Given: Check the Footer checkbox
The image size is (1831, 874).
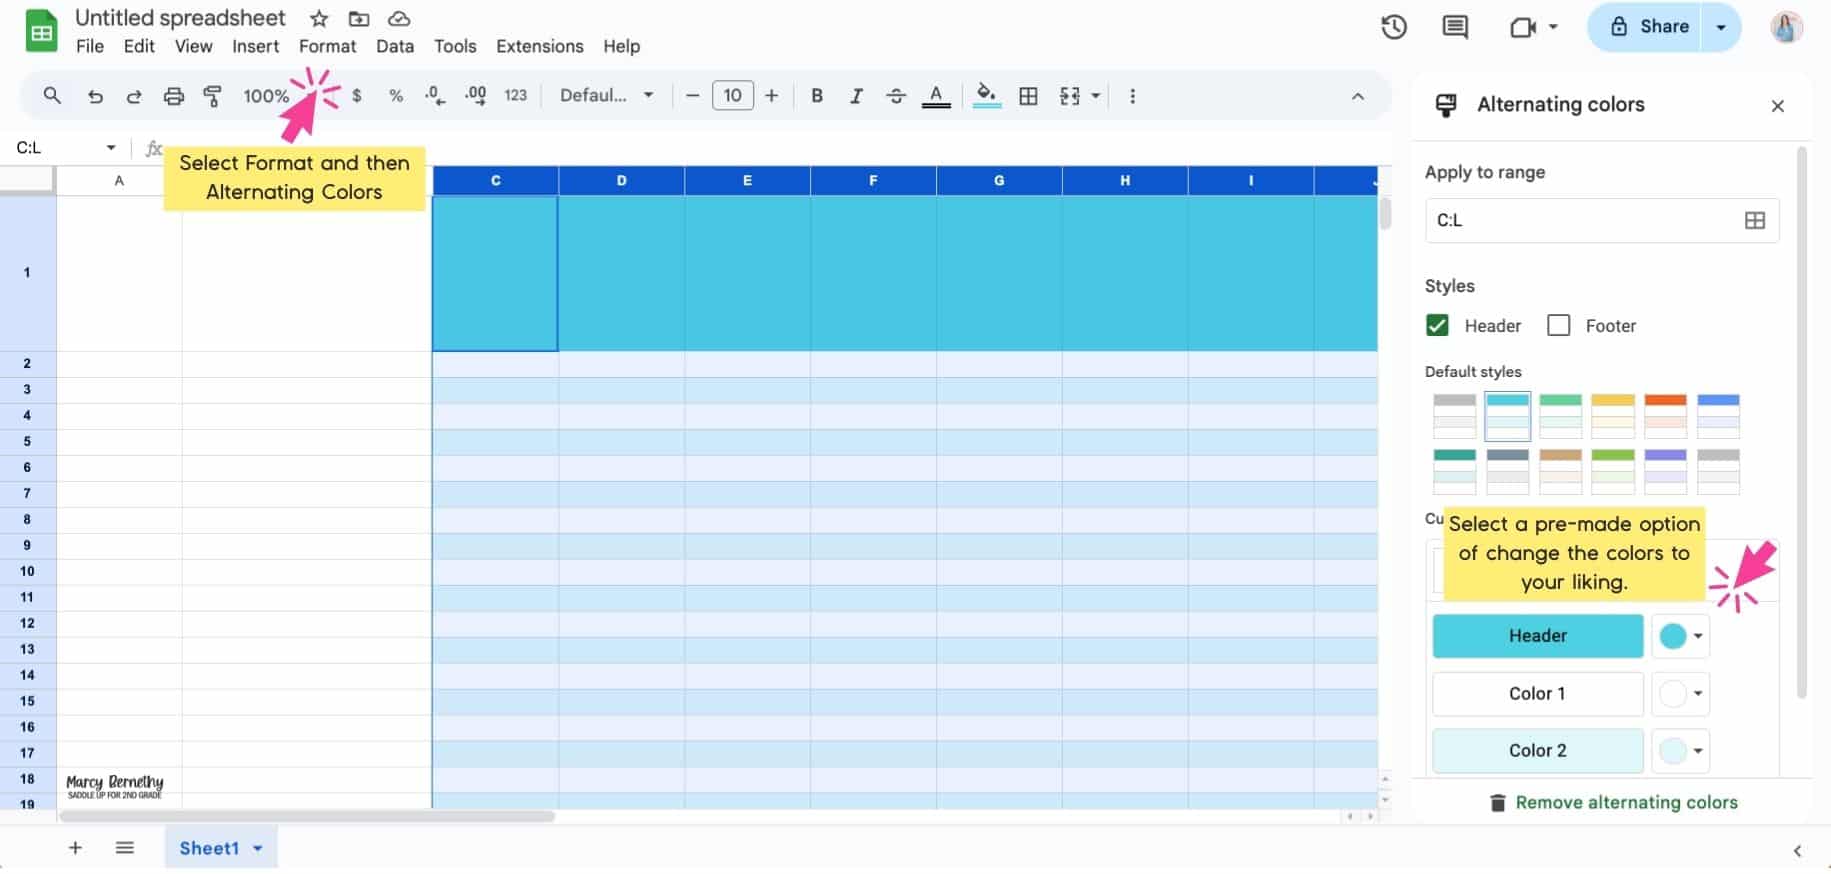Looking at the screenshot, I should (1558, 325).
